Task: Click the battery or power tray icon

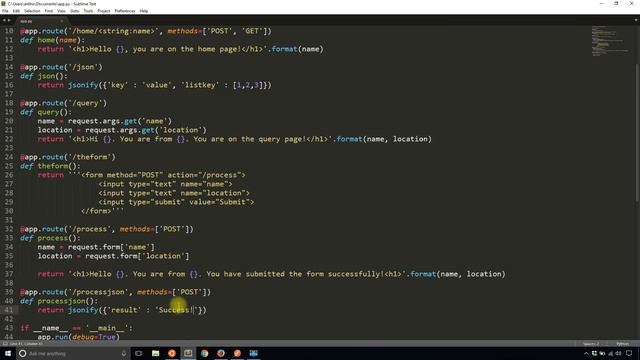Action: [x=602, y=353]
